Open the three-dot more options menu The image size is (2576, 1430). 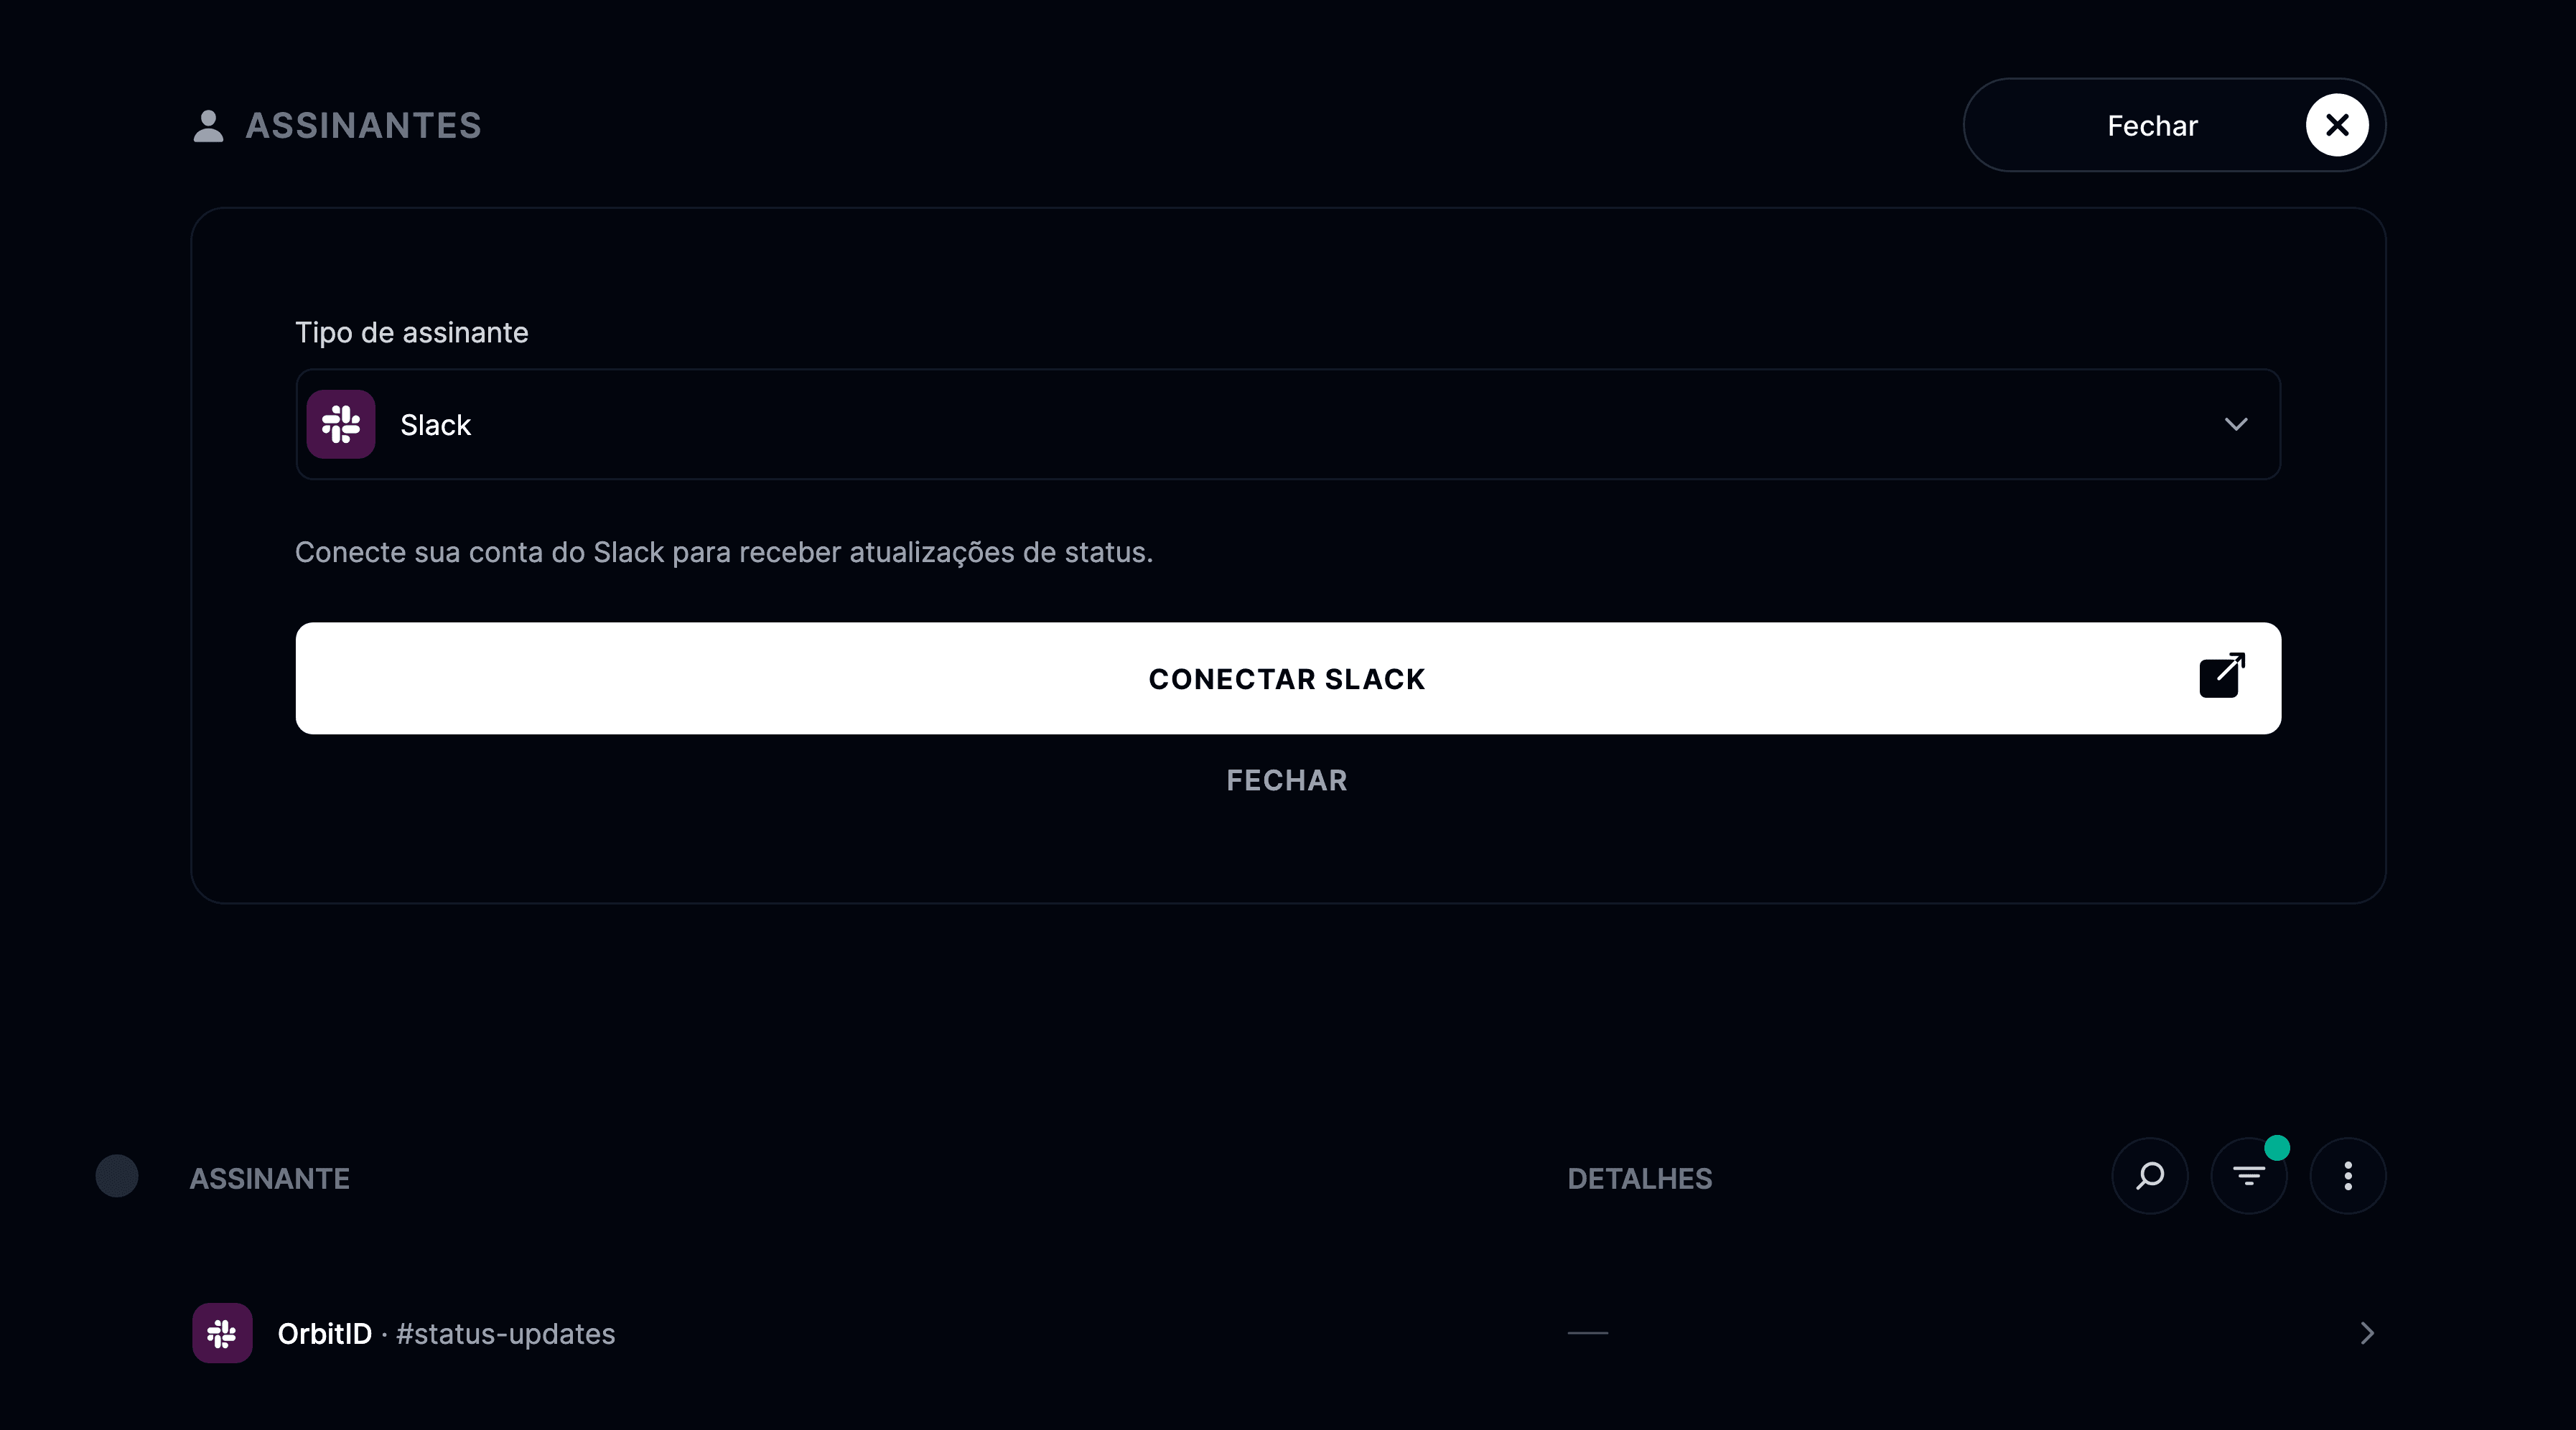[x=2348, y=1176]
